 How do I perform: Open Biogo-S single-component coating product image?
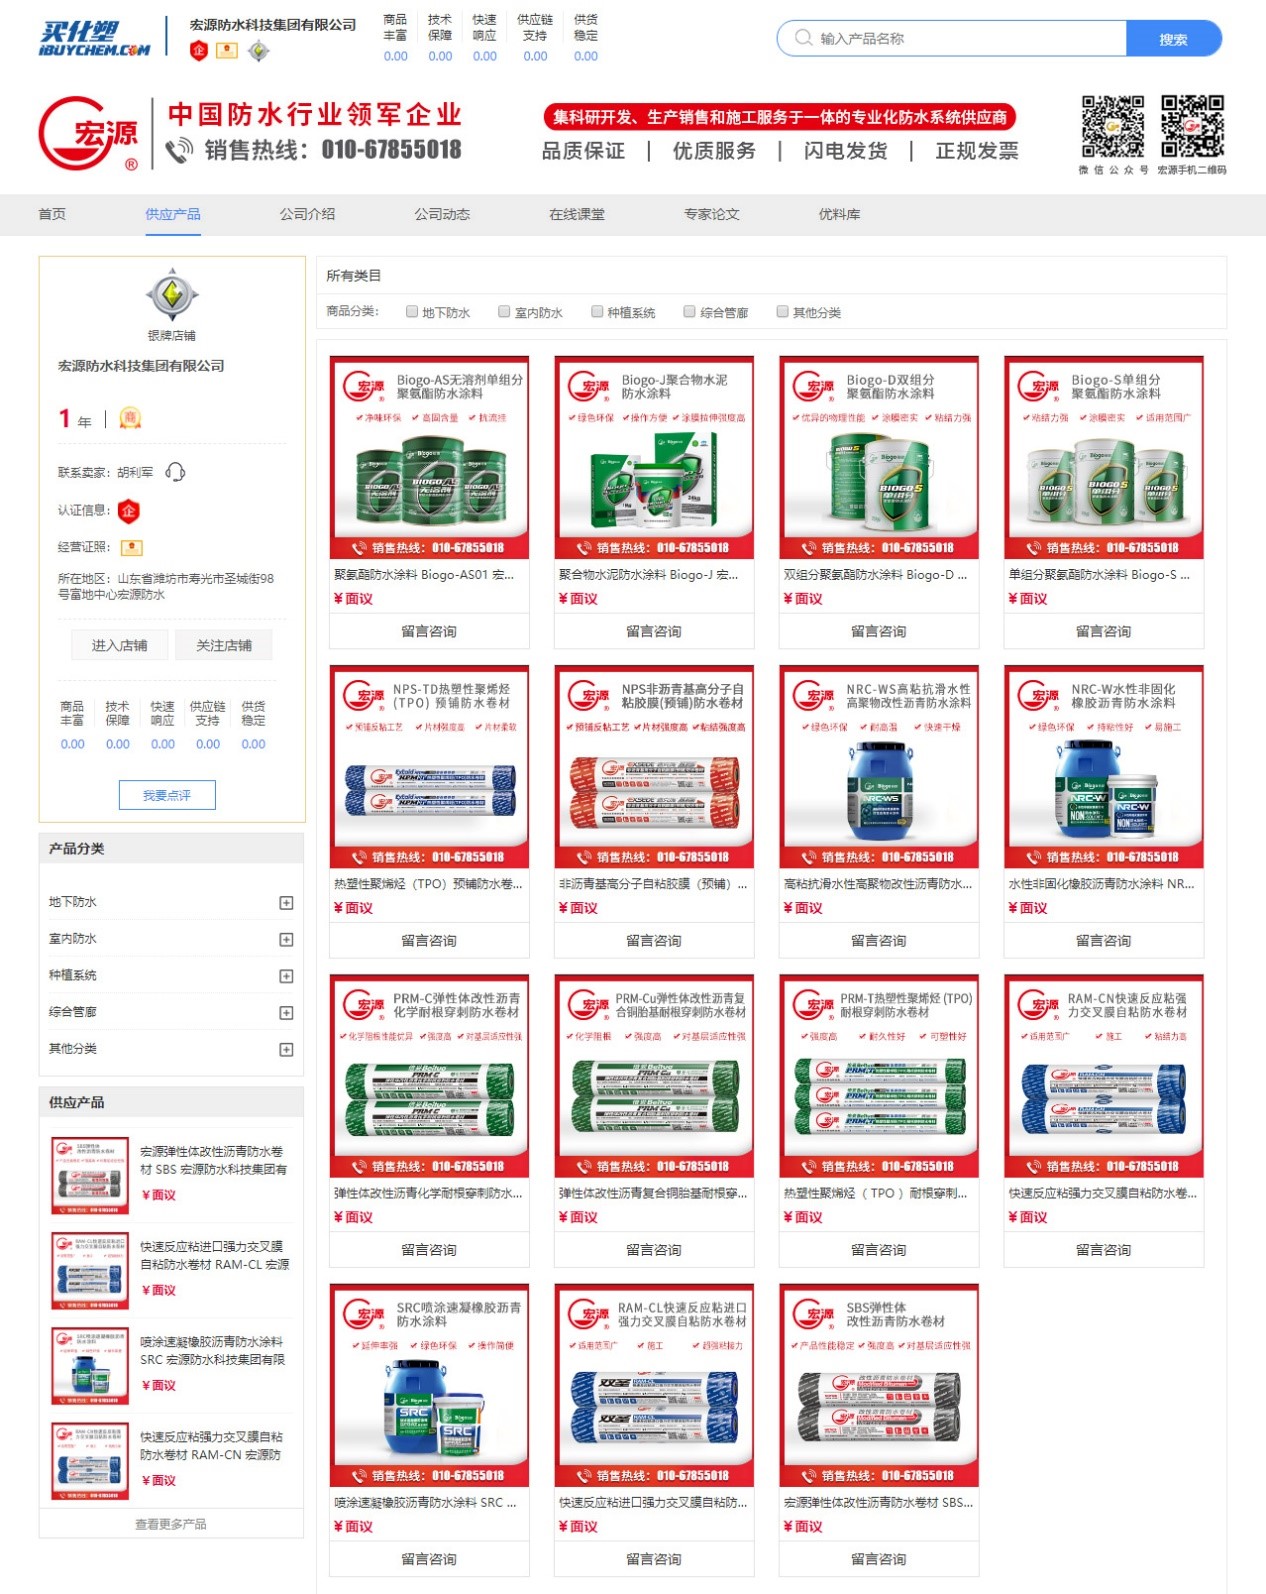1104,458
